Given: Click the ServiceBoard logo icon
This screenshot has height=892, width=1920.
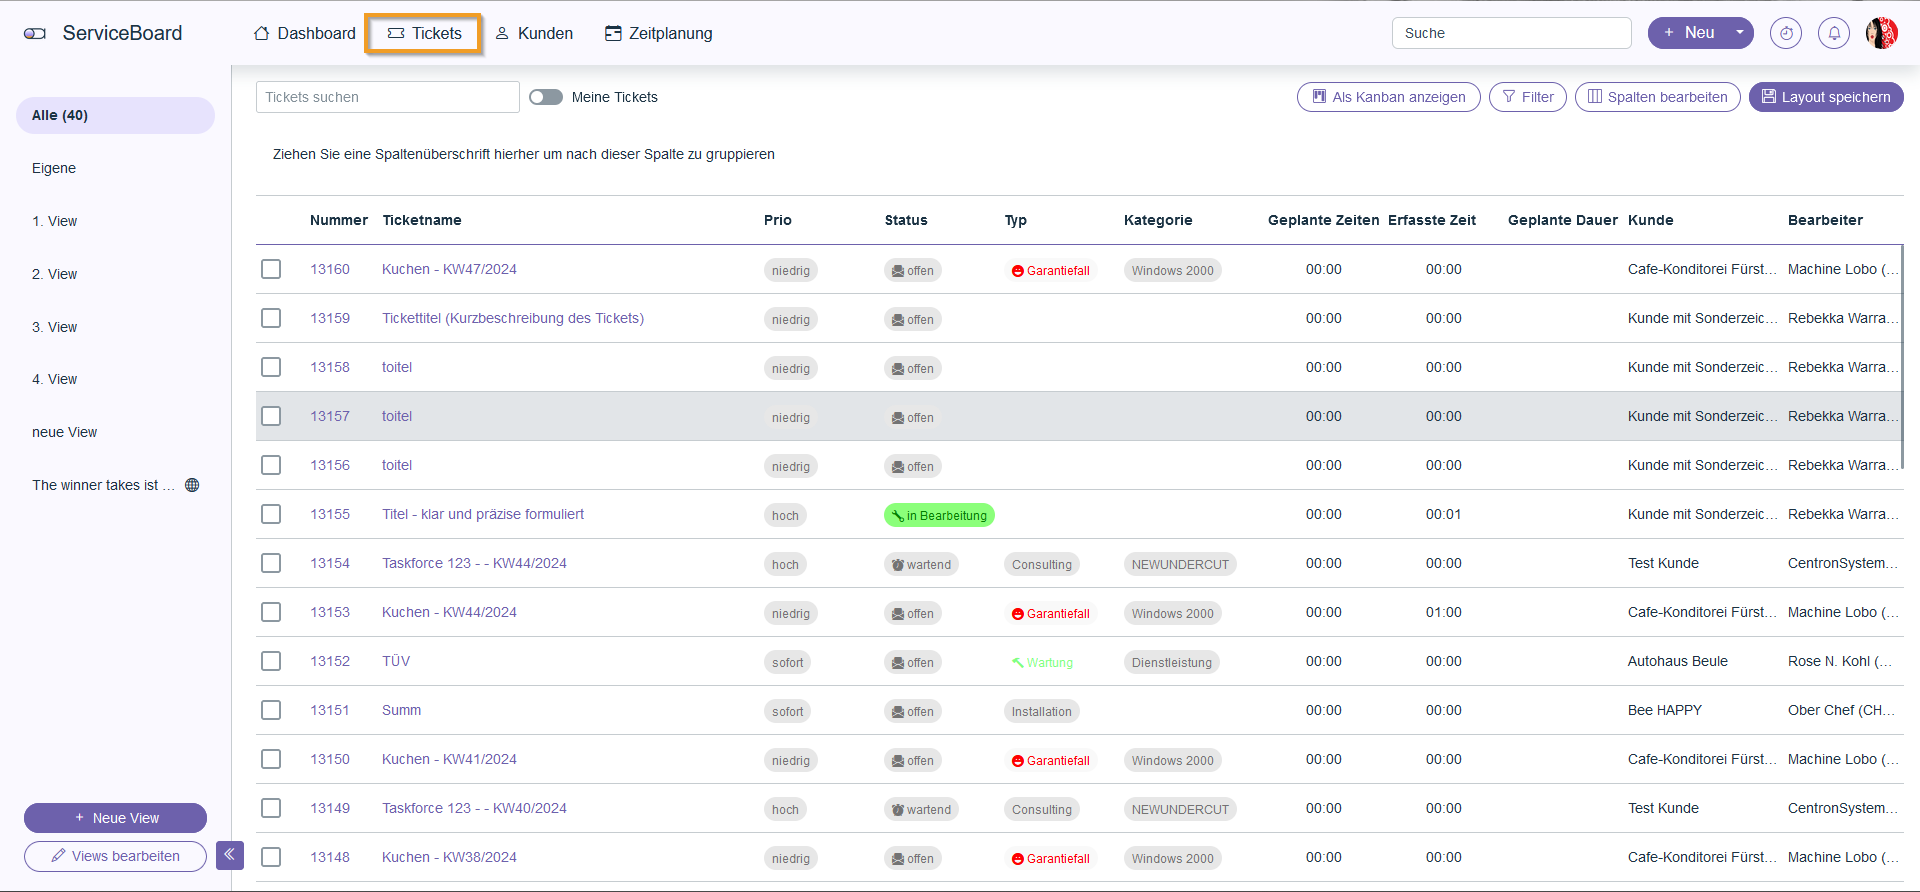Looking at the screenshot, I should pyautogui.click(x=35, y=33).
